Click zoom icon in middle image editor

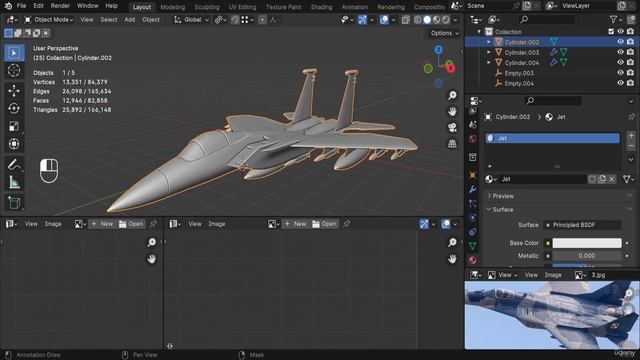click(452, 242)
